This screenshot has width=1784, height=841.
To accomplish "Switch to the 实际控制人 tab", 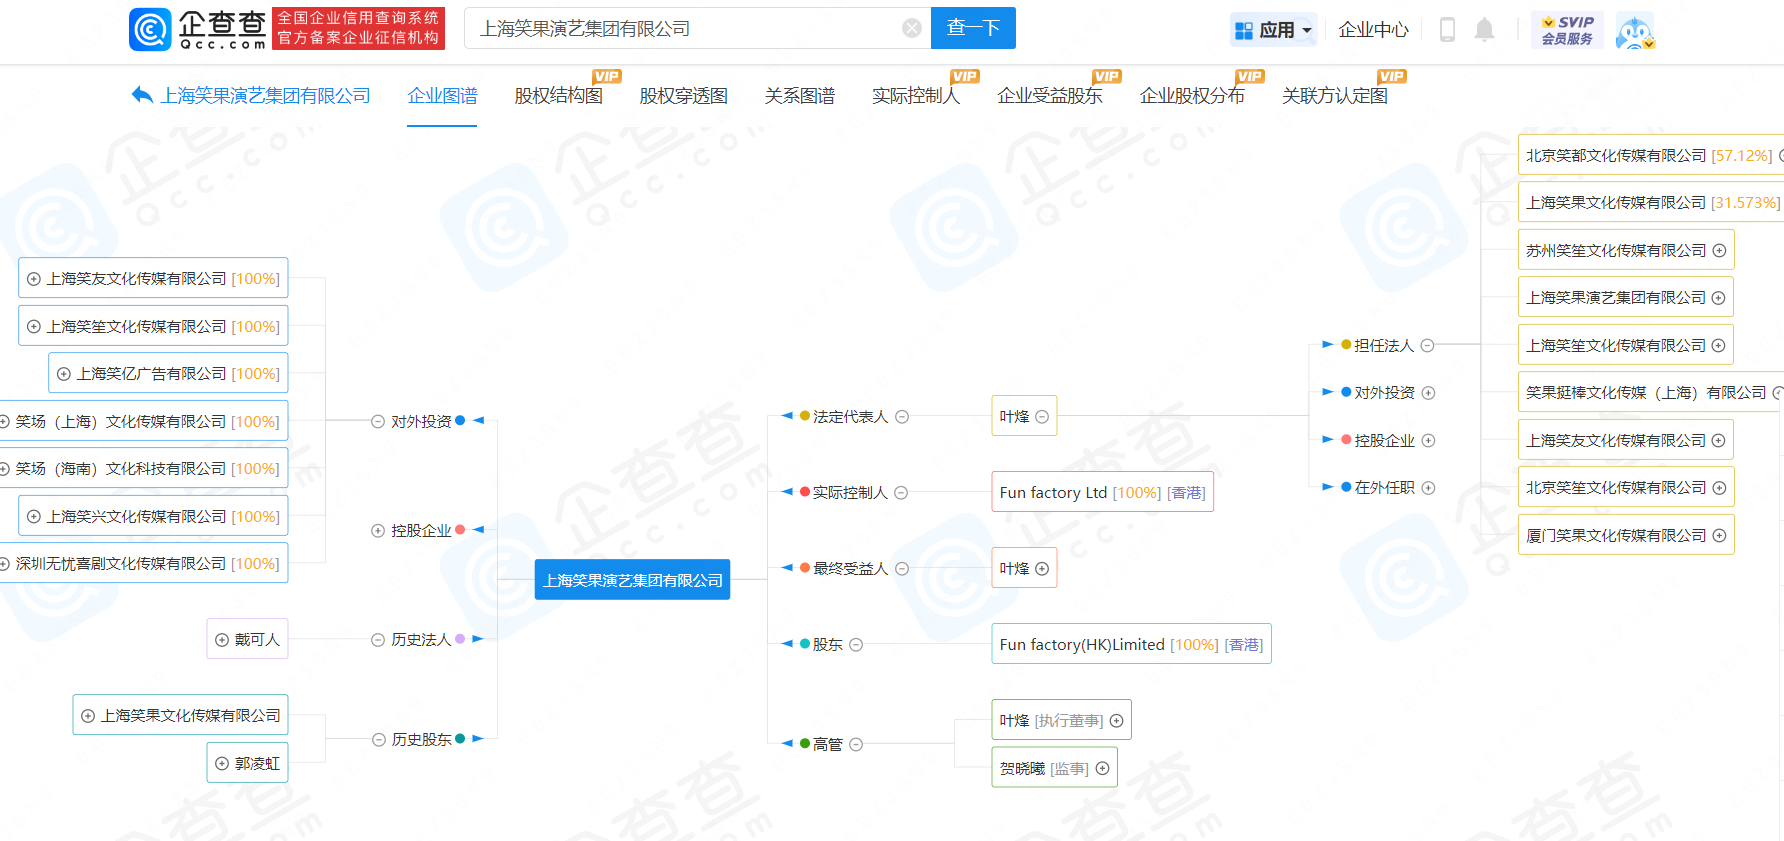I will point(916,96).
